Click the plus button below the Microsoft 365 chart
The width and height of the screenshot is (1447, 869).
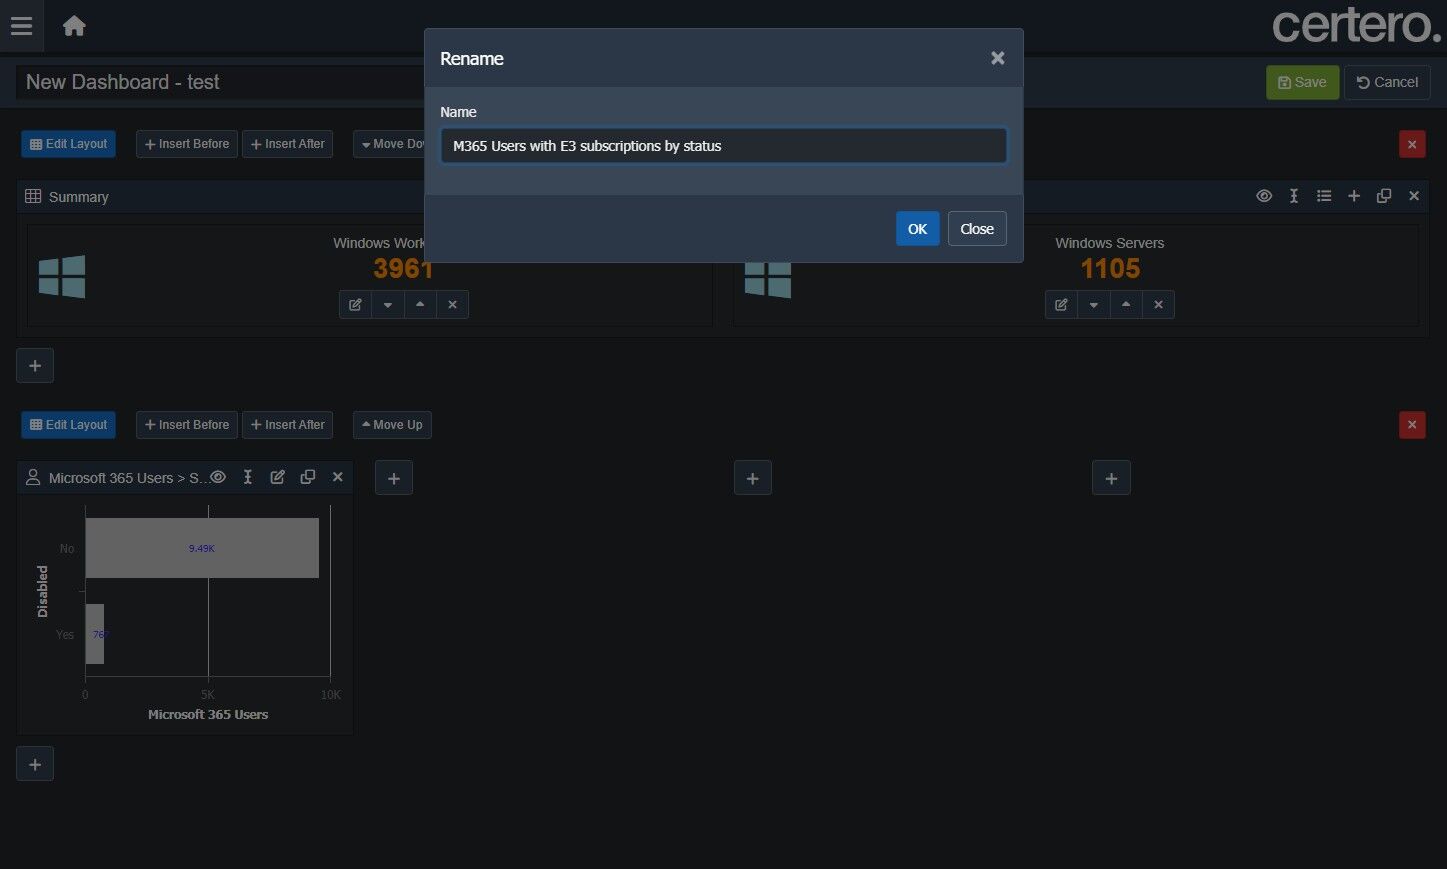tap(35, 764)
